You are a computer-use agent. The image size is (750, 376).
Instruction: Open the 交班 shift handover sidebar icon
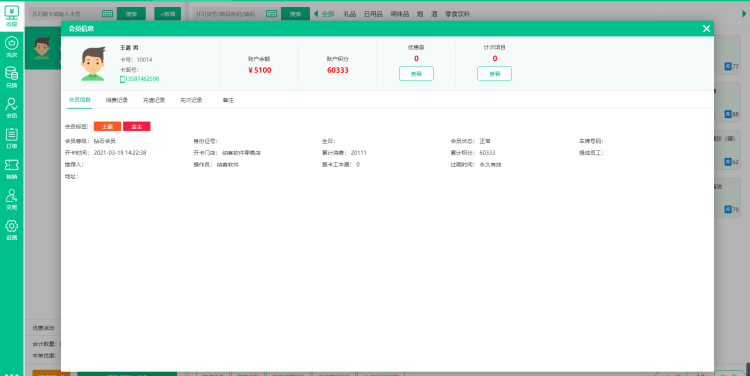(x=11, y=199)
